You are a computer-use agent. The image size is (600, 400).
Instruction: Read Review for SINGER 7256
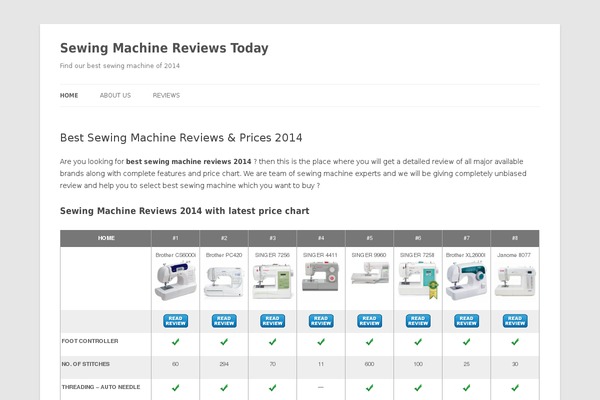click(272, 321)
